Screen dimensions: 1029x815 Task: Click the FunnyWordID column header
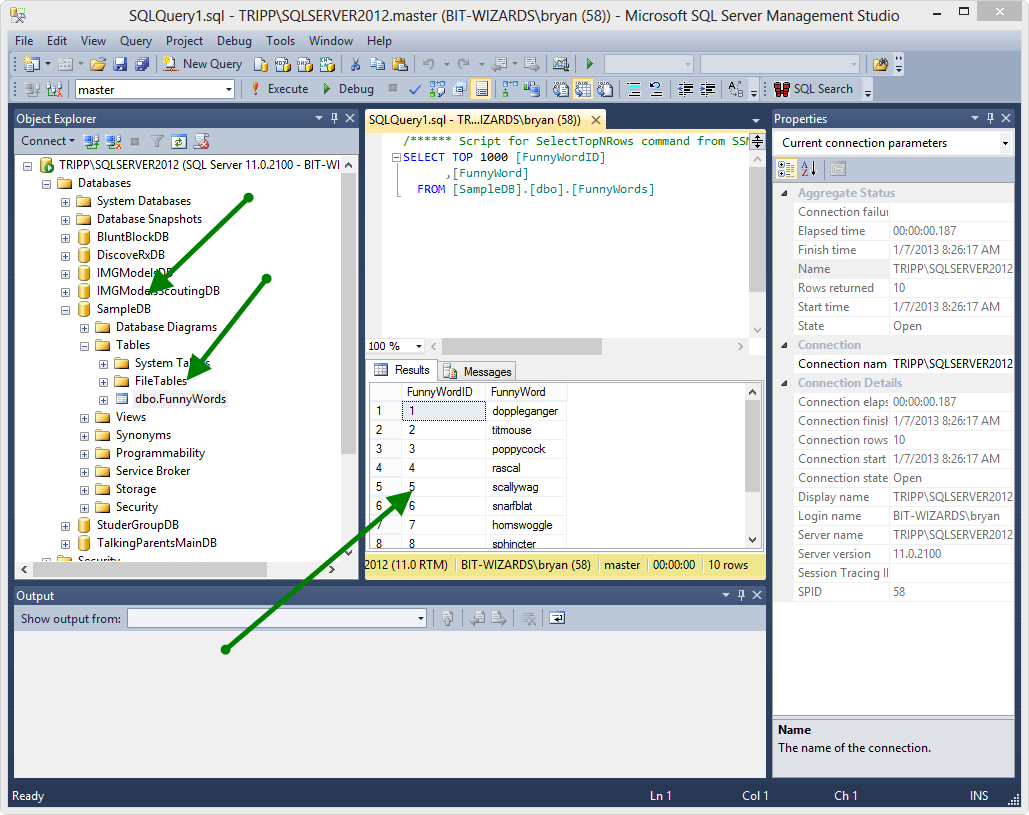pyautogui.click(x=444, y=392)
